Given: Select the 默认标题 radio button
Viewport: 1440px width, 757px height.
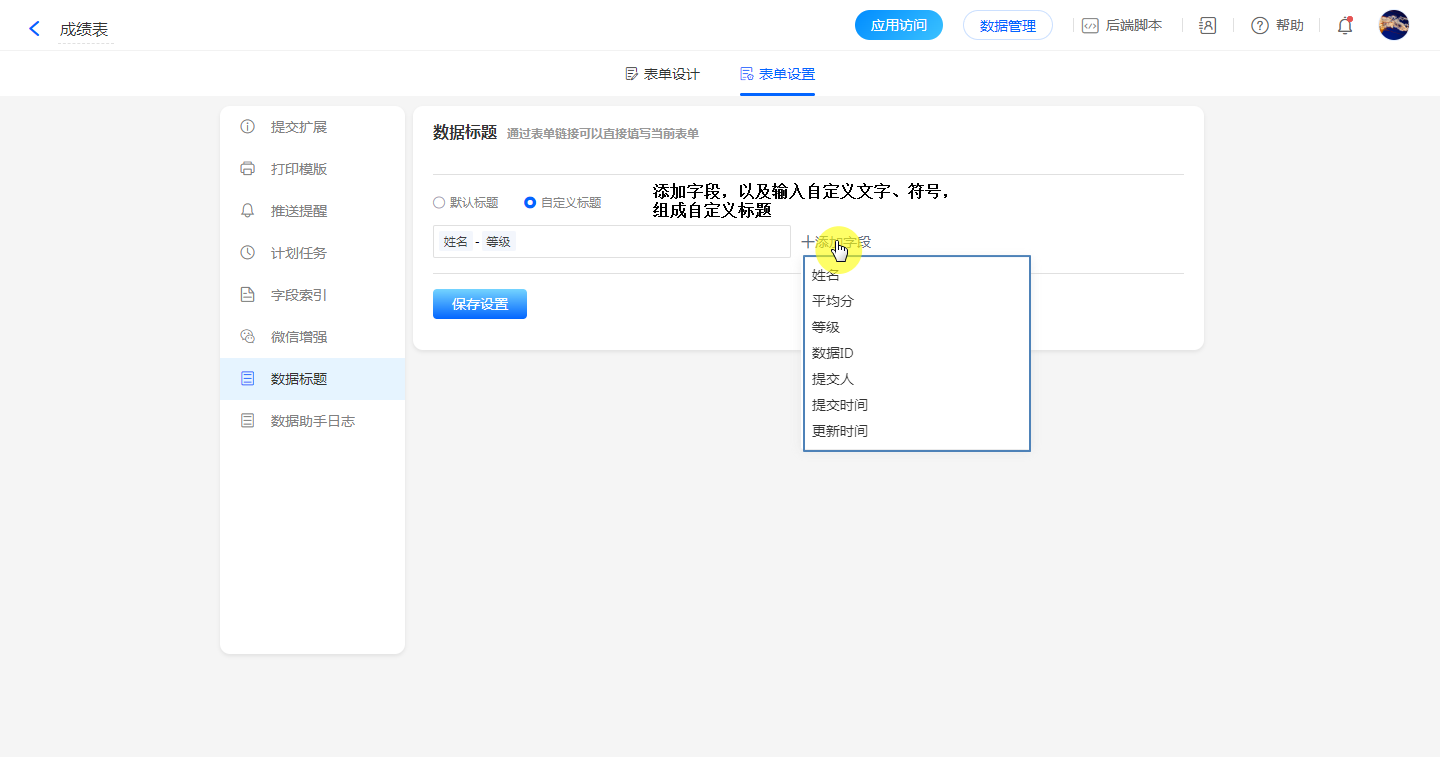Looking at the screenshot, I should (x=439, y=202).
